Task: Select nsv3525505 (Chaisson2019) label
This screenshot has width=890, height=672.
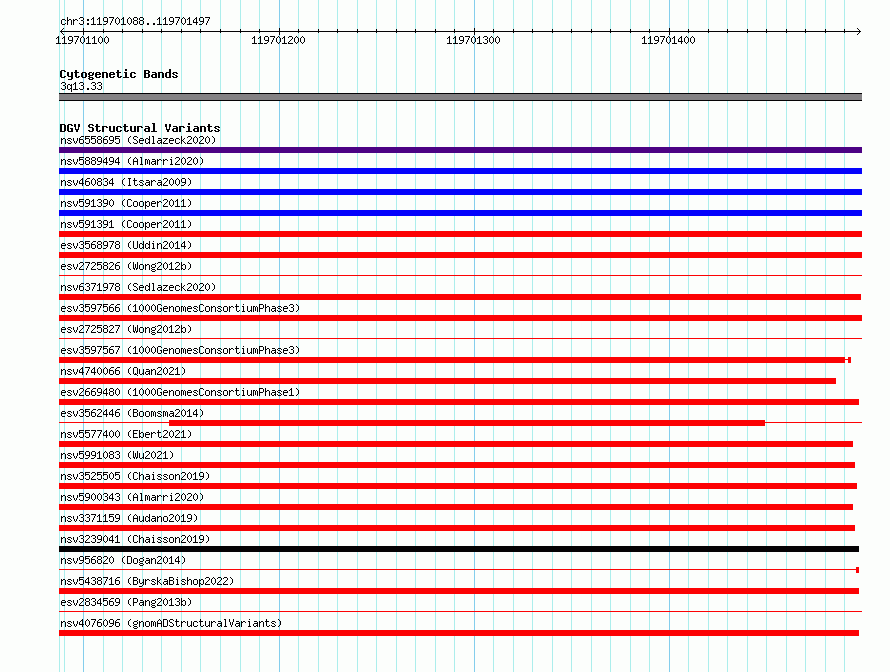Action: coord(135,476)
